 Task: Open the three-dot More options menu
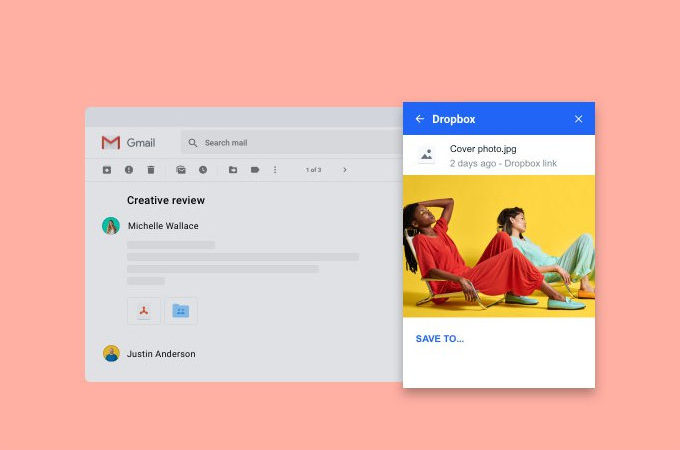click(275, 170)
